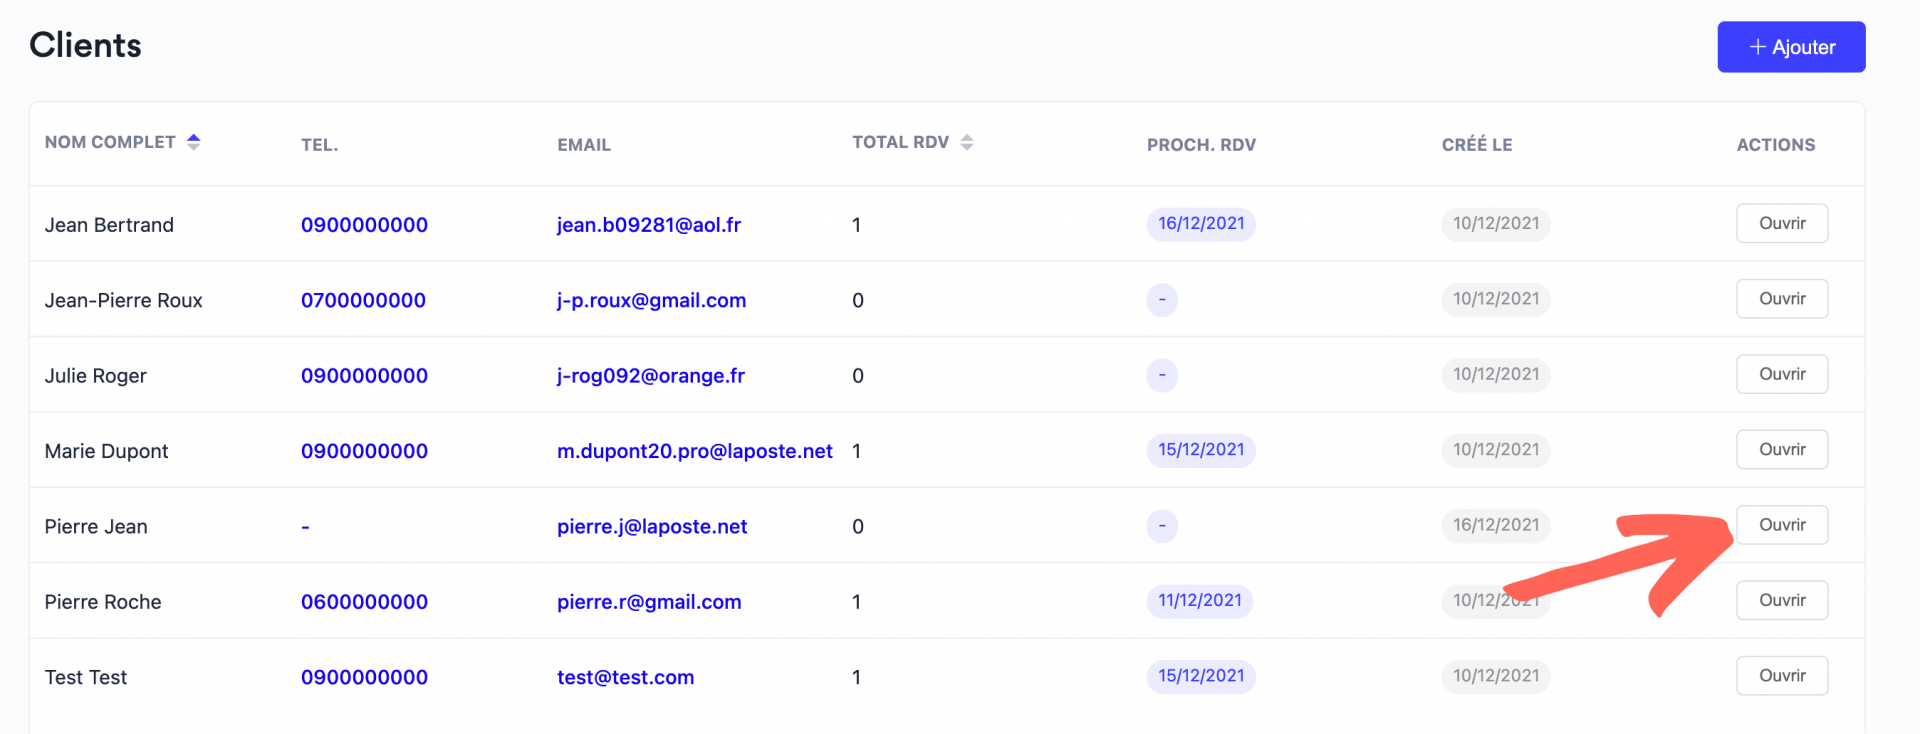Select the name Jean-Pierre Roux
Screen dimensions: 1920x734
123,300
